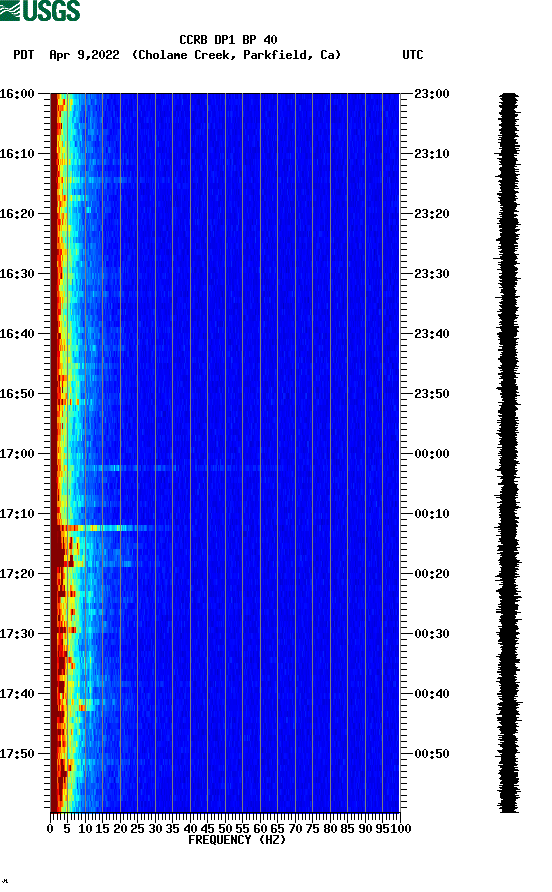Screen dimensions: 552x892
Task: Click the 16:40 PDT time label
Action: (x=17, y=333)
